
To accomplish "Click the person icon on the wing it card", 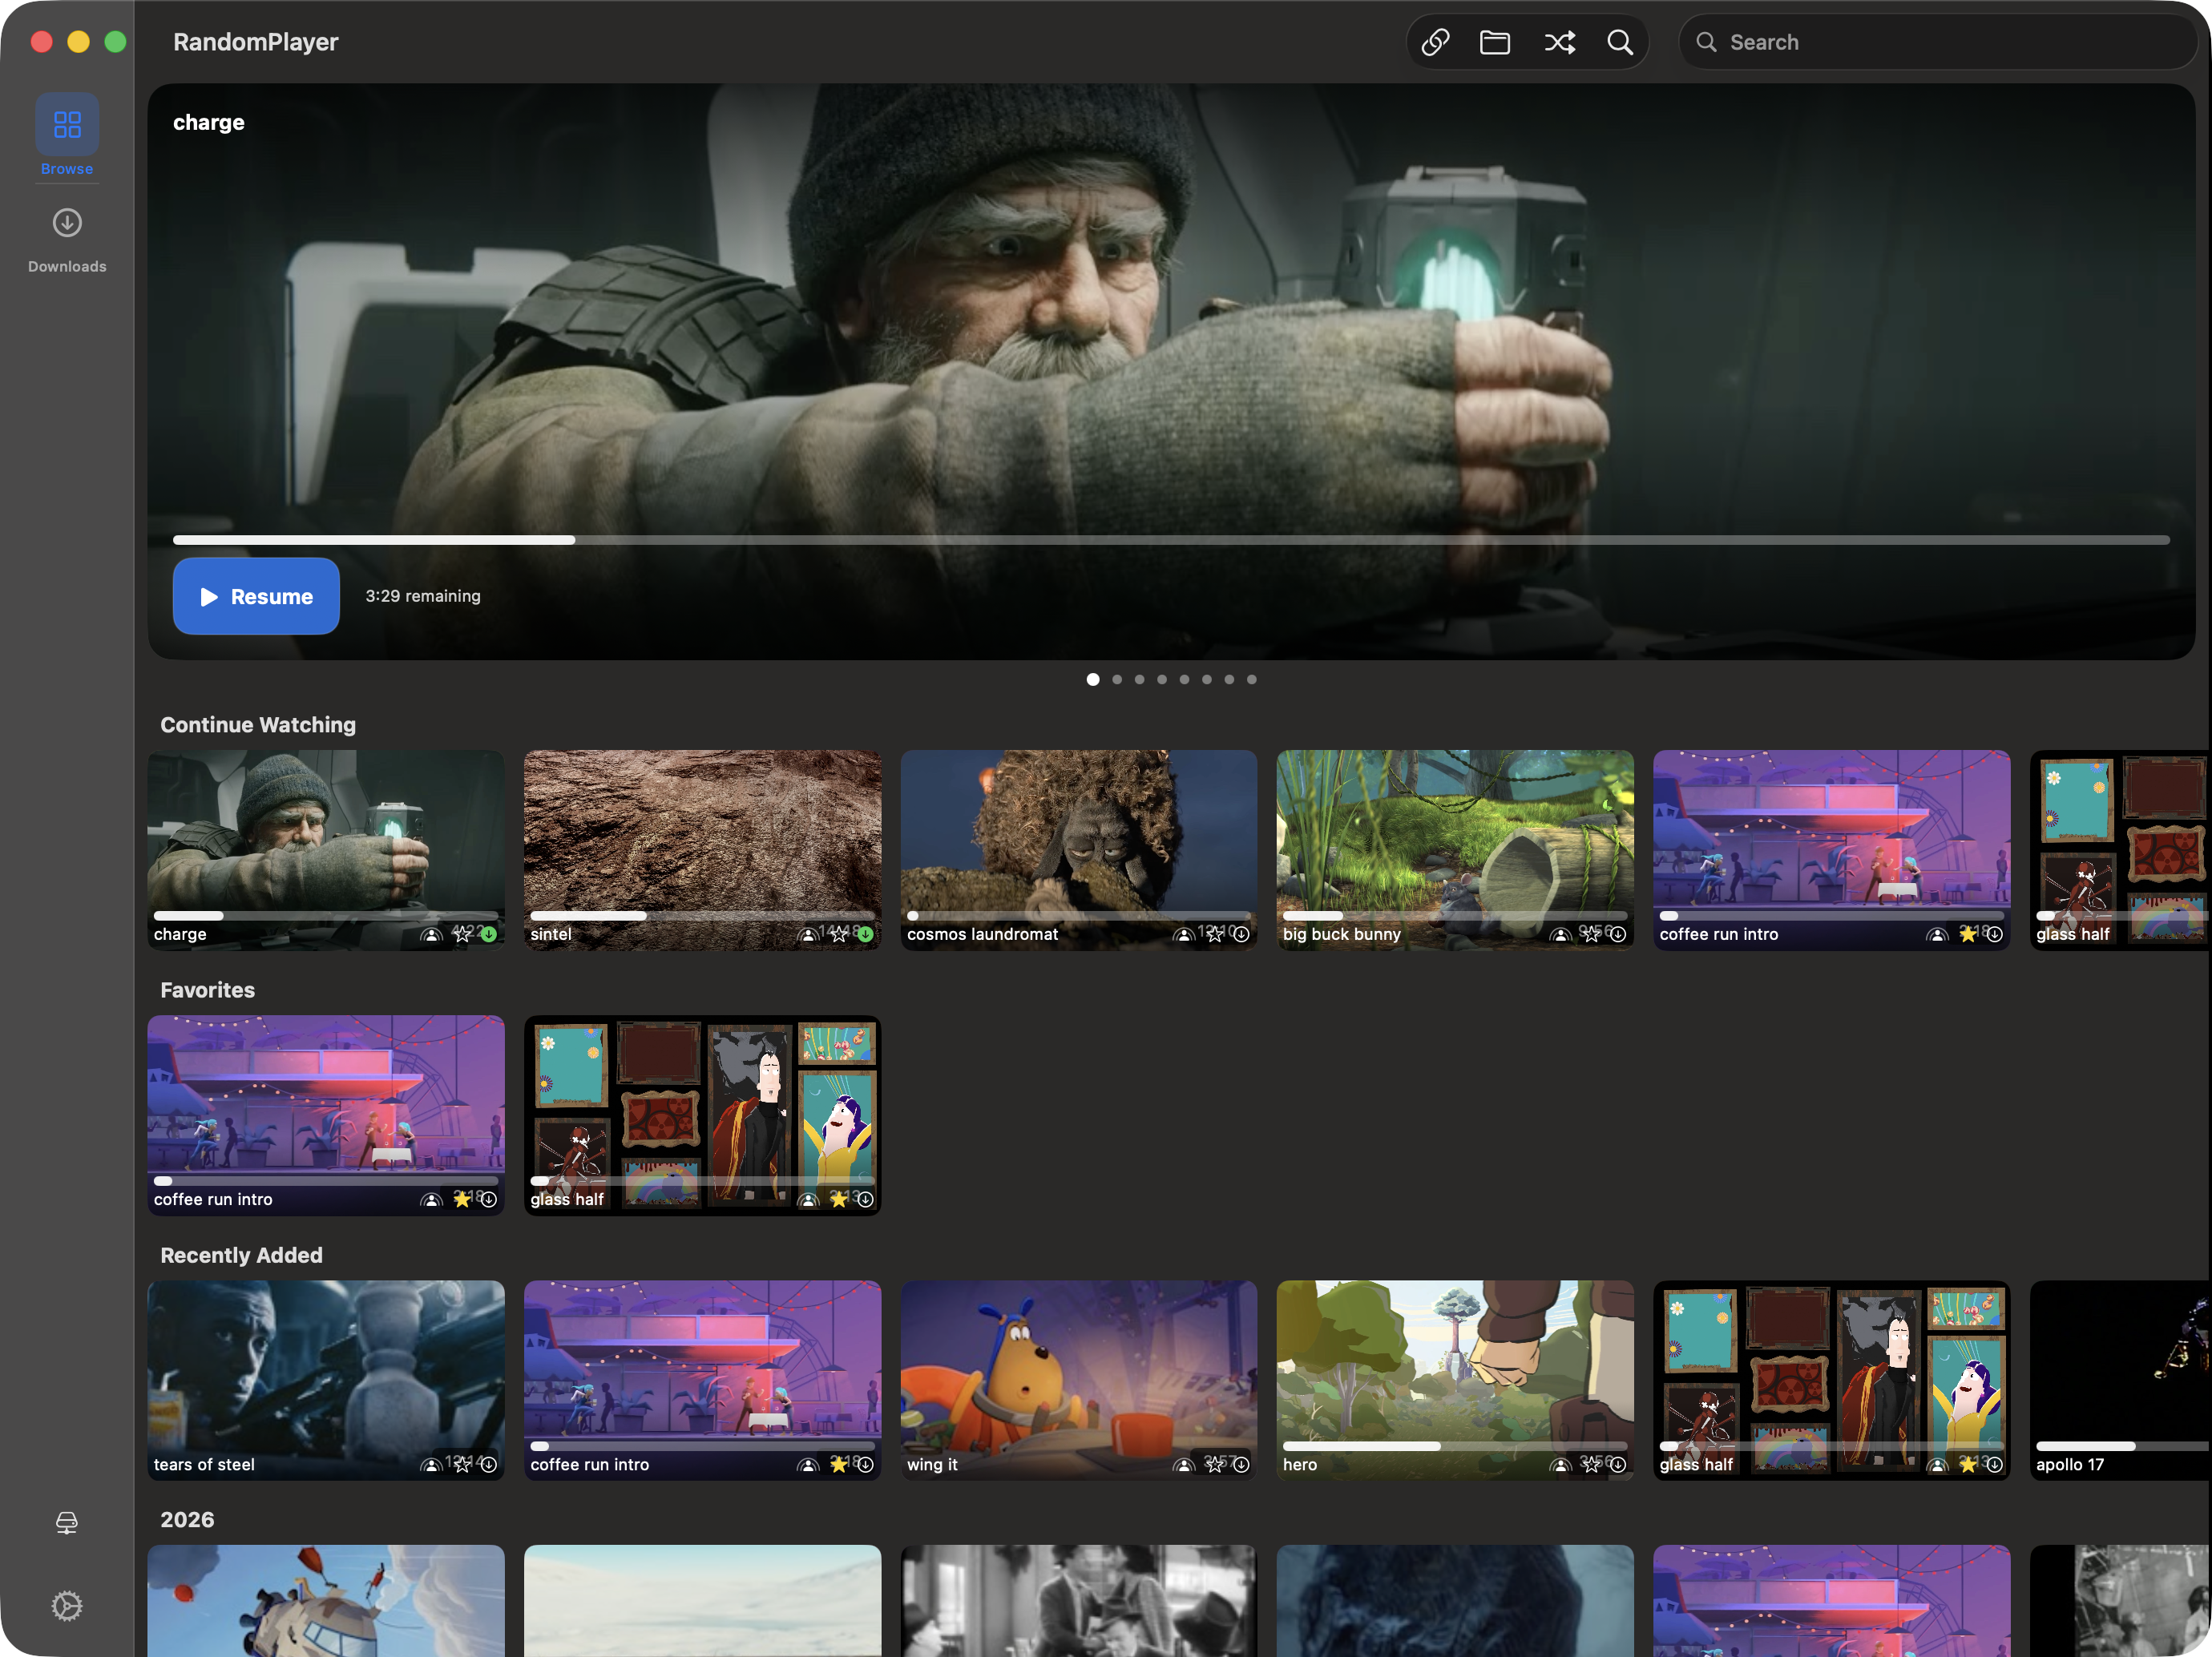I will pyautogui.click(x=1184, y=1465).
